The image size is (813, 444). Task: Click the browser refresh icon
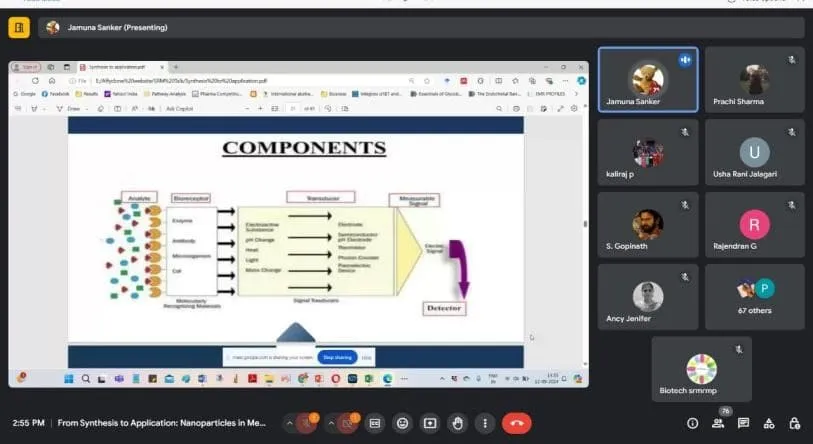[35, 81]
